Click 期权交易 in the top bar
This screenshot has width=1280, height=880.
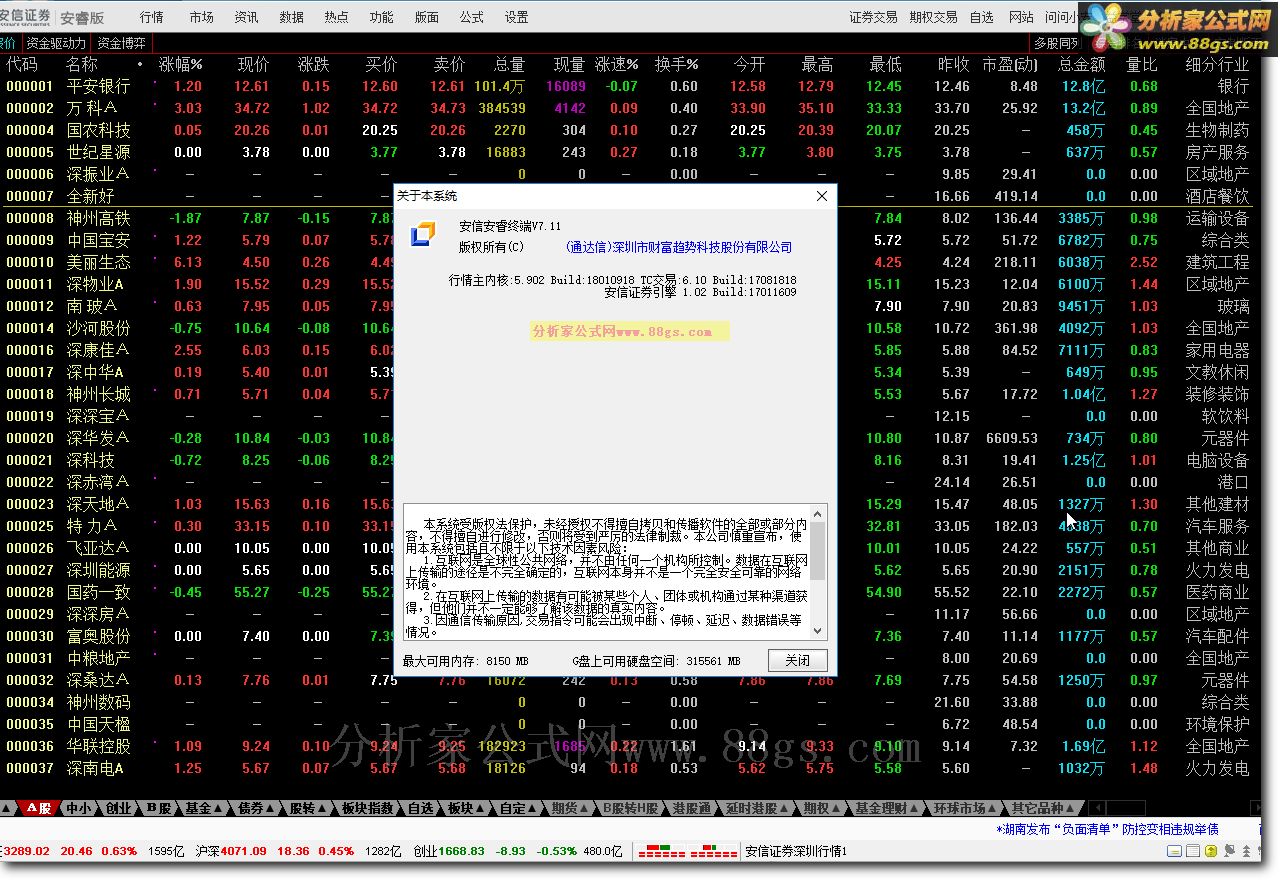point(934,17)
